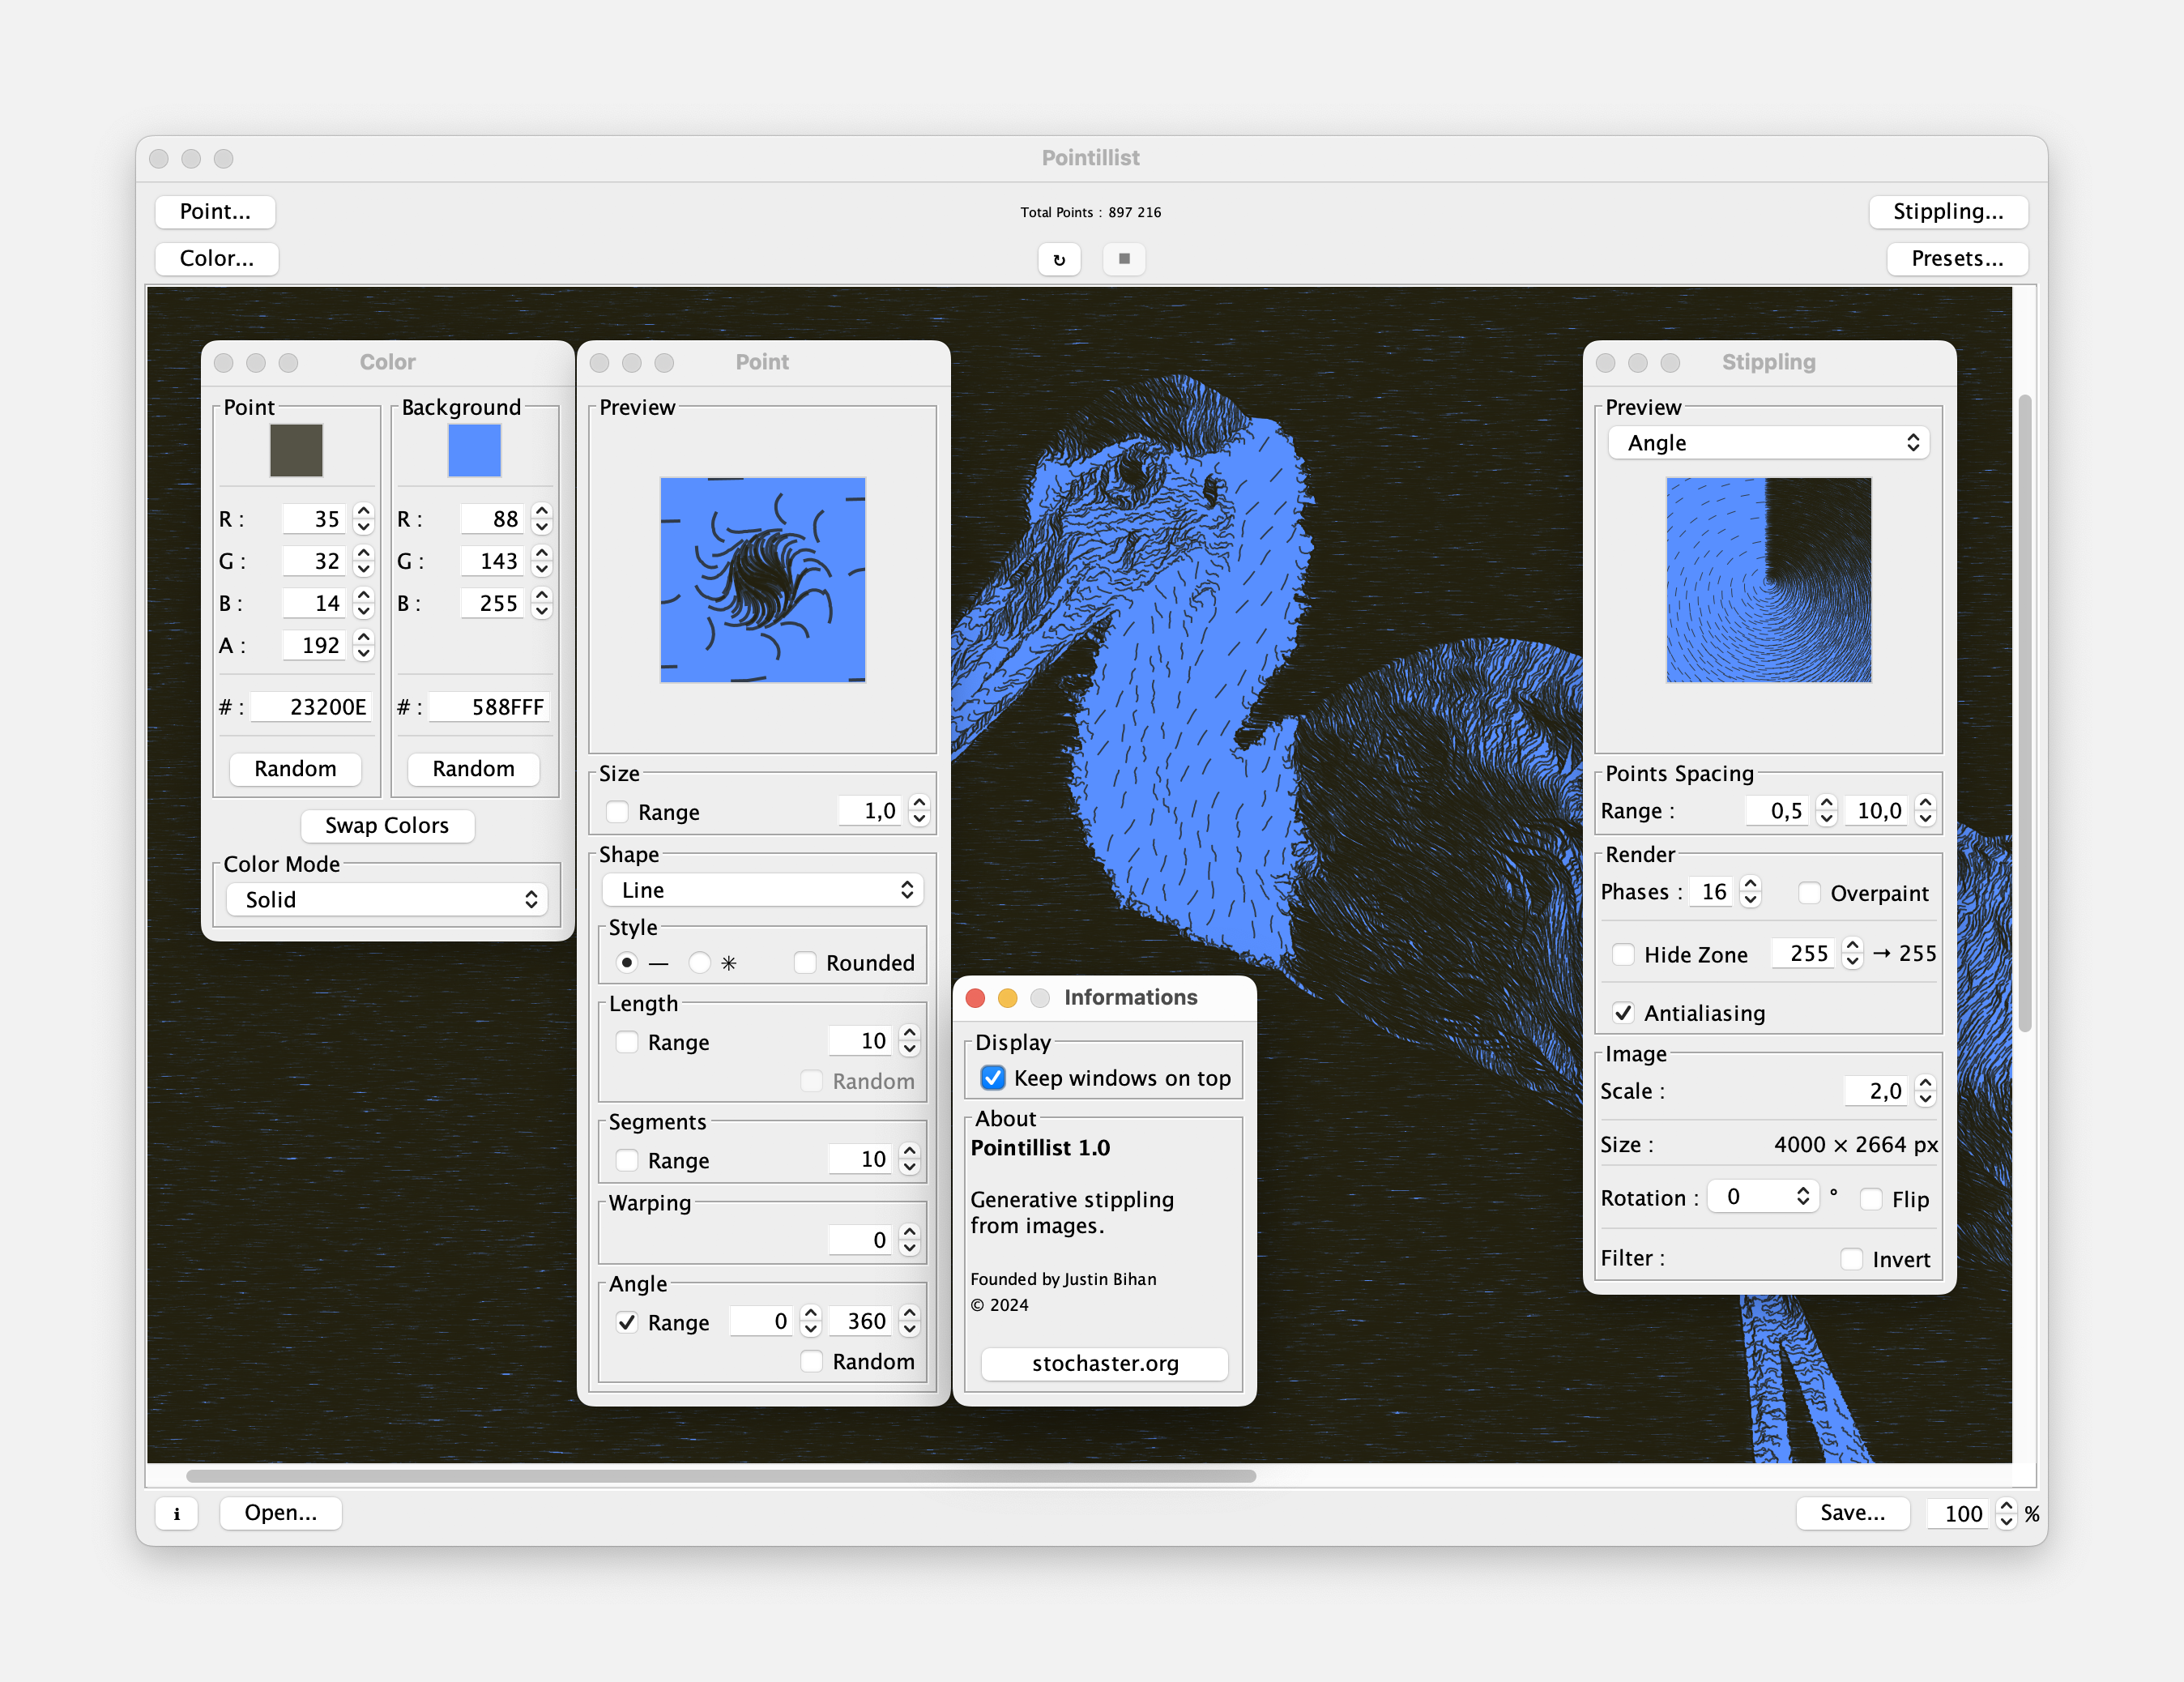Click the Swap Colors button
The height and width of the screenshot is (1682, 2184).
pyautogui.click(x=387, y=825)
